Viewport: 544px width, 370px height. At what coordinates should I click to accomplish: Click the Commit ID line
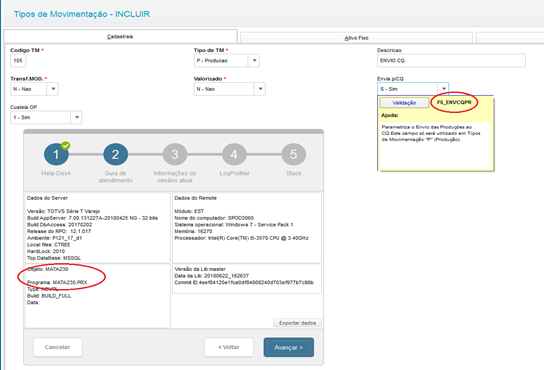244,283
